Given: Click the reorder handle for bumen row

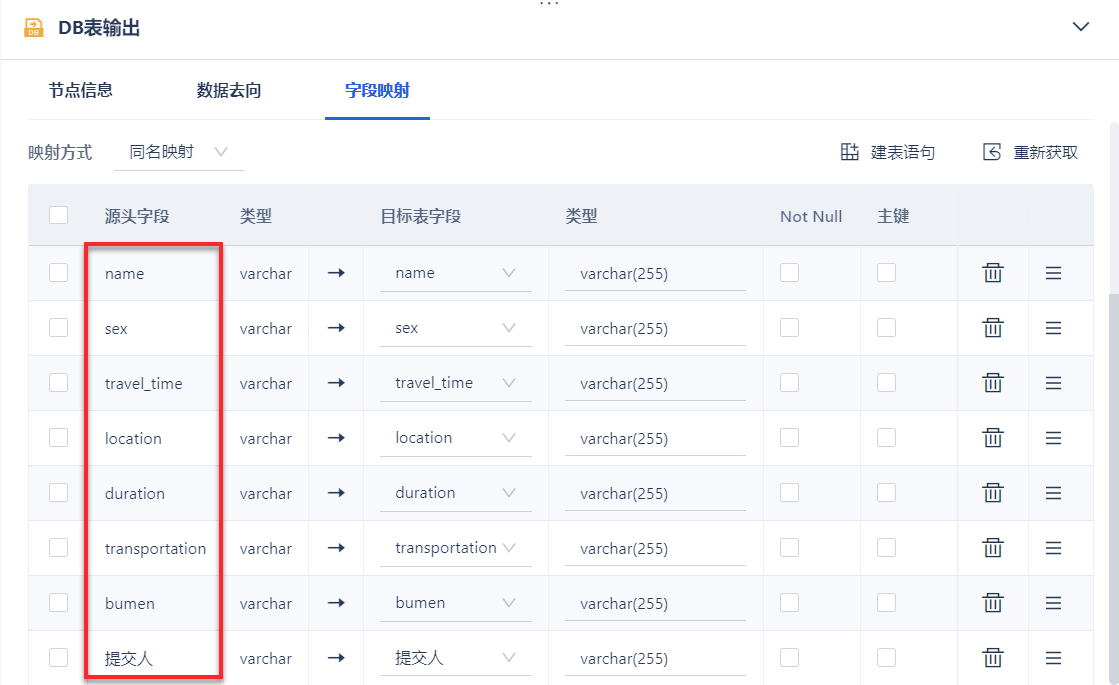Looking at the screenshot, I should coord(1053,603).
